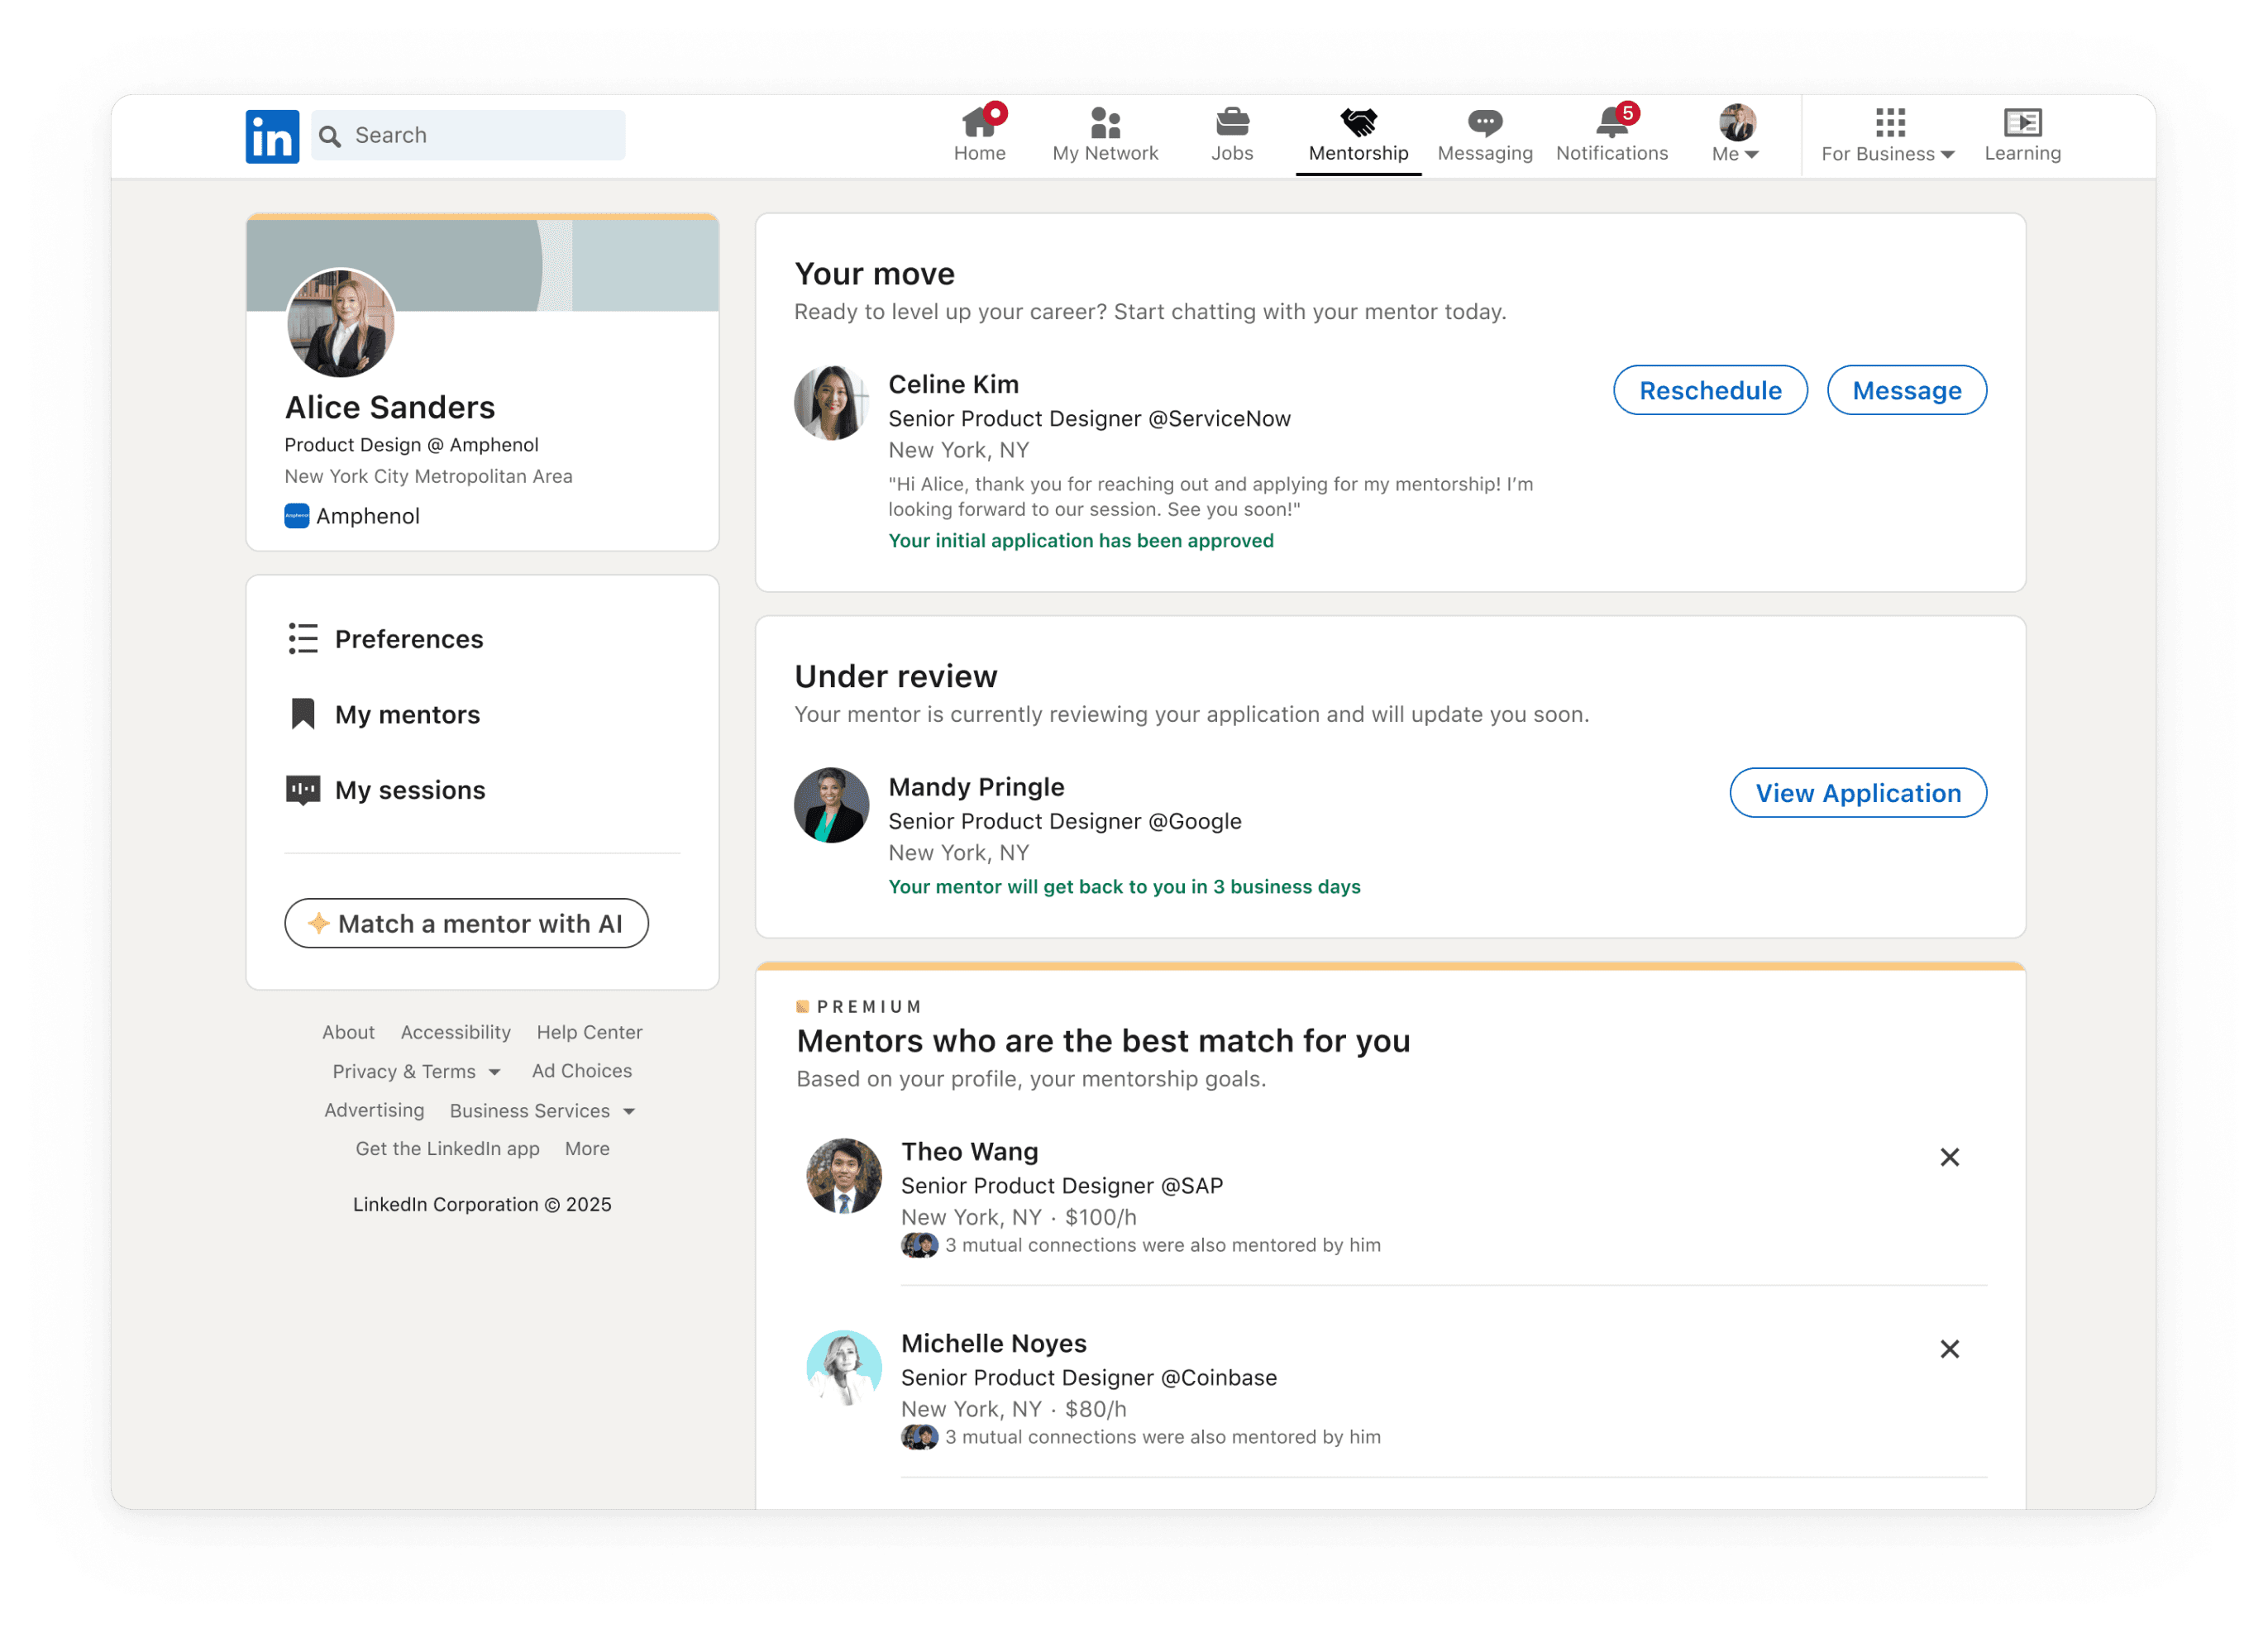Click Get the LinkedIn app link
This screenshot has width=2268, height=1638.
(448, 1149)
